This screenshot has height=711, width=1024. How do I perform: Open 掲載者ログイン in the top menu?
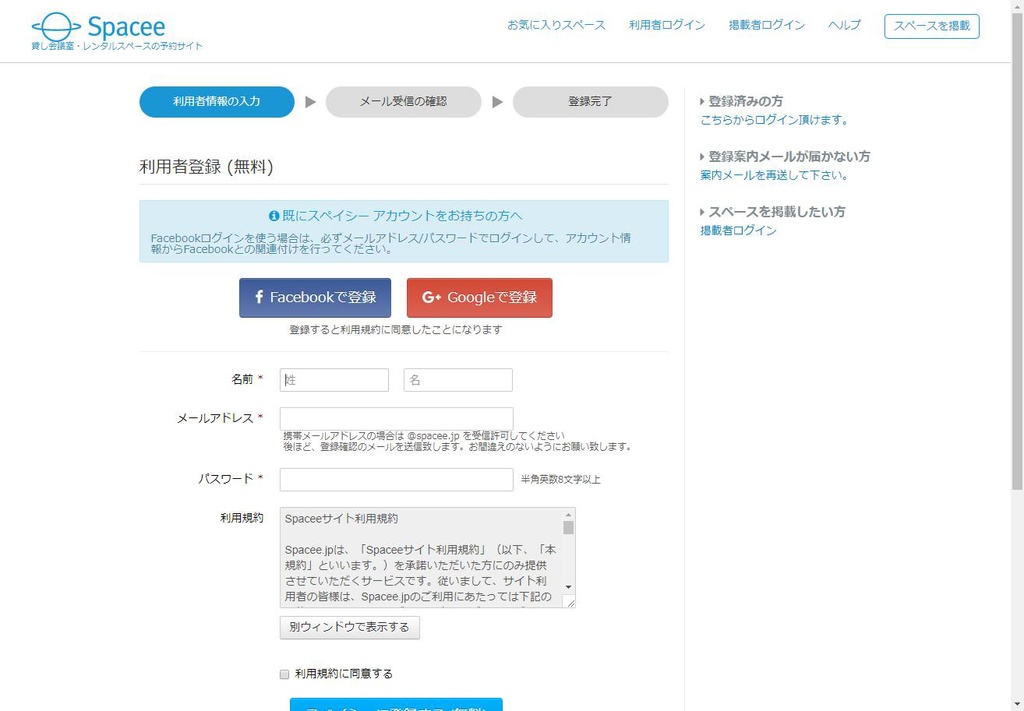(x=767, y=25)
